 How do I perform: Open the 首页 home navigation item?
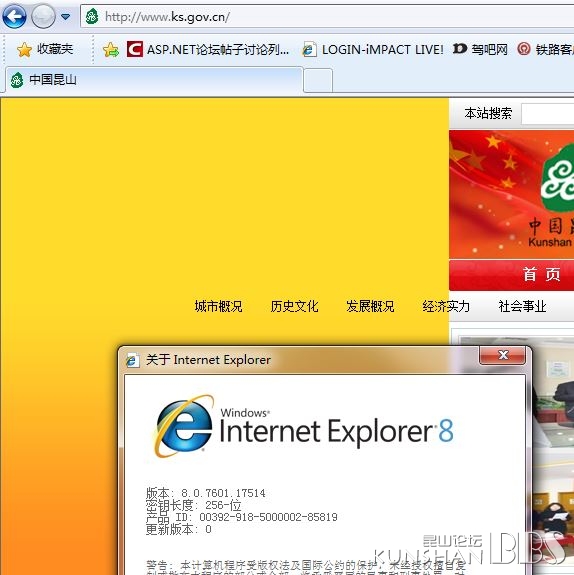541,274
